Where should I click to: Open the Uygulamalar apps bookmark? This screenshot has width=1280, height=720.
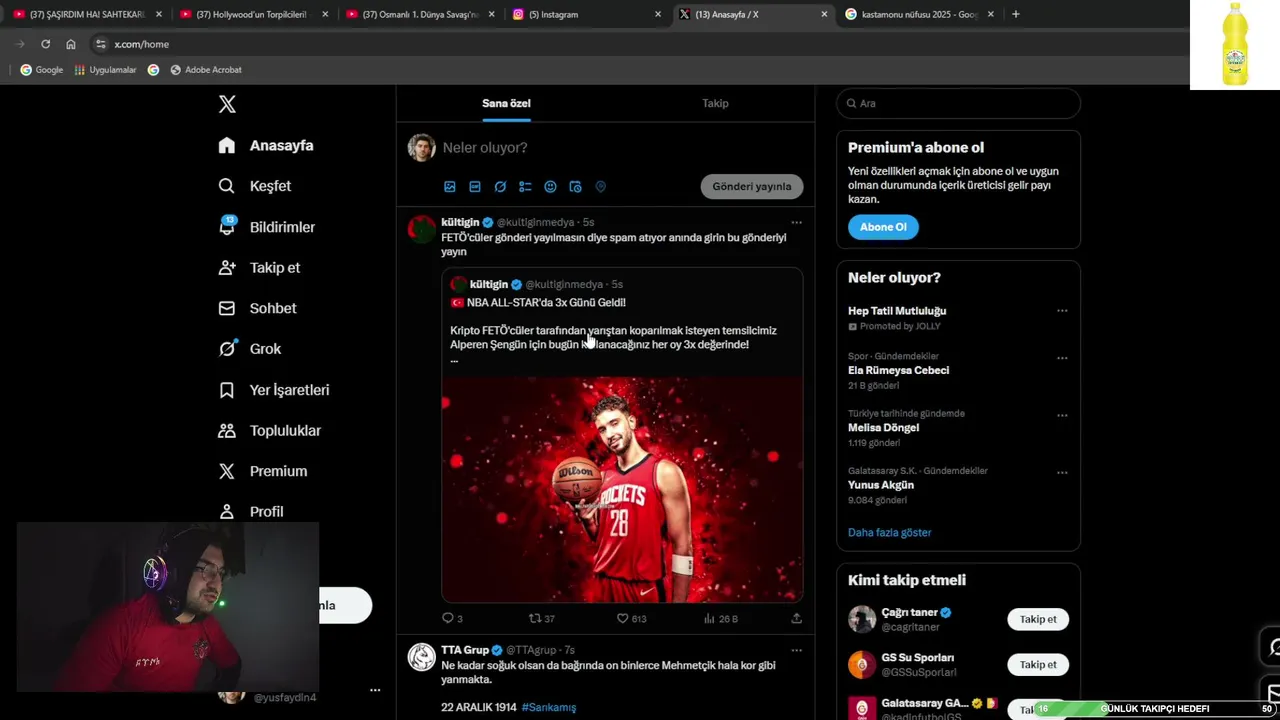104,70
